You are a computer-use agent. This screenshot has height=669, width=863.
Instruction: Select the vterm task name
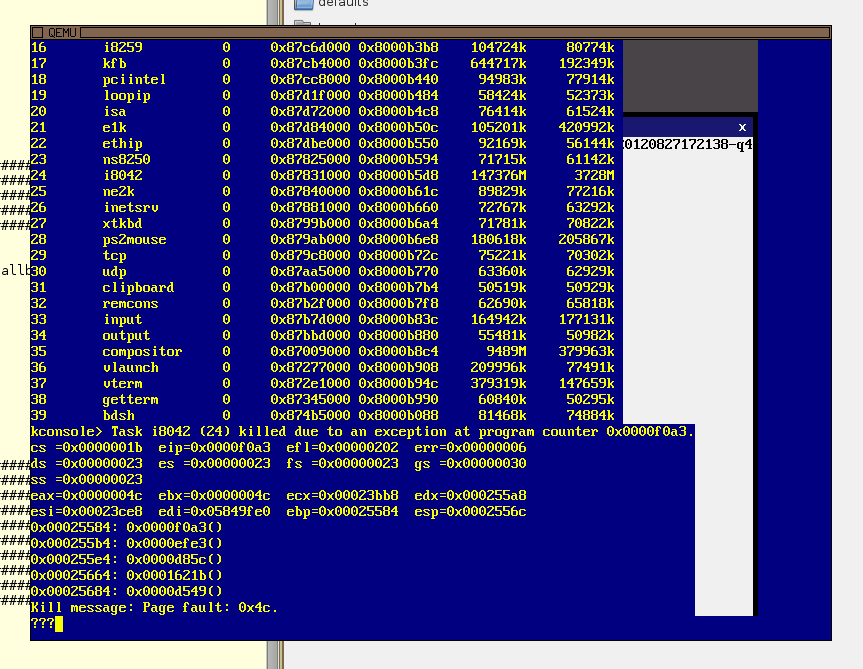pos(123,383)
